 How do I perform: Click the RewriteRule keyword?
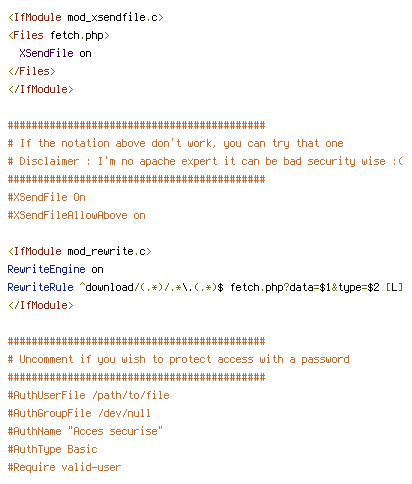click(x=41, y=287)
